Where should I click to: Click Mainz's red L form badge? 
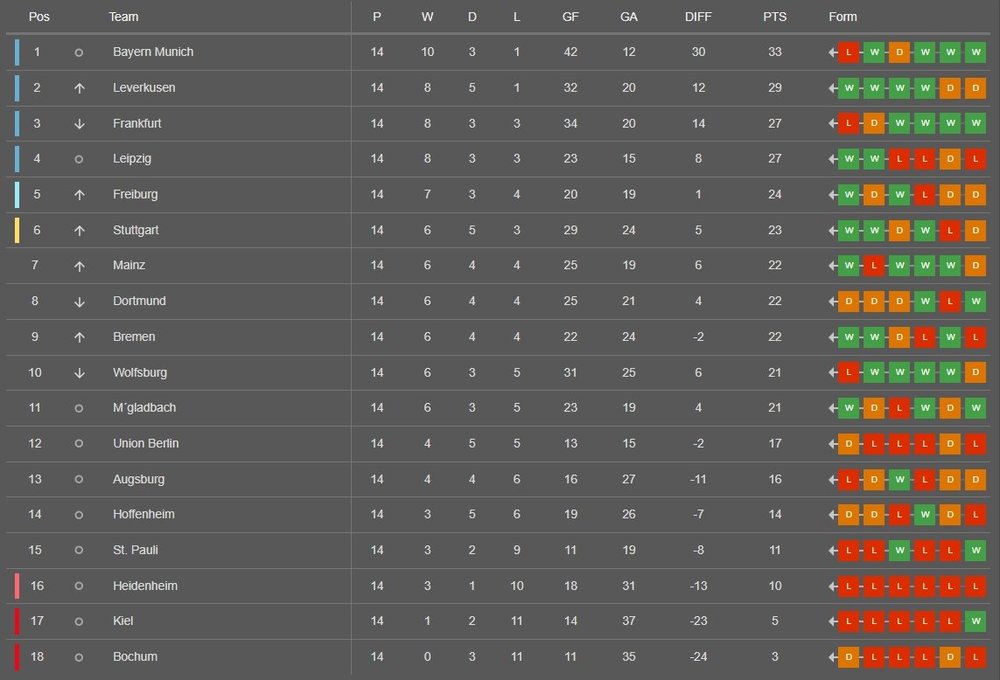pyautogui.click(x=874, y=266)
